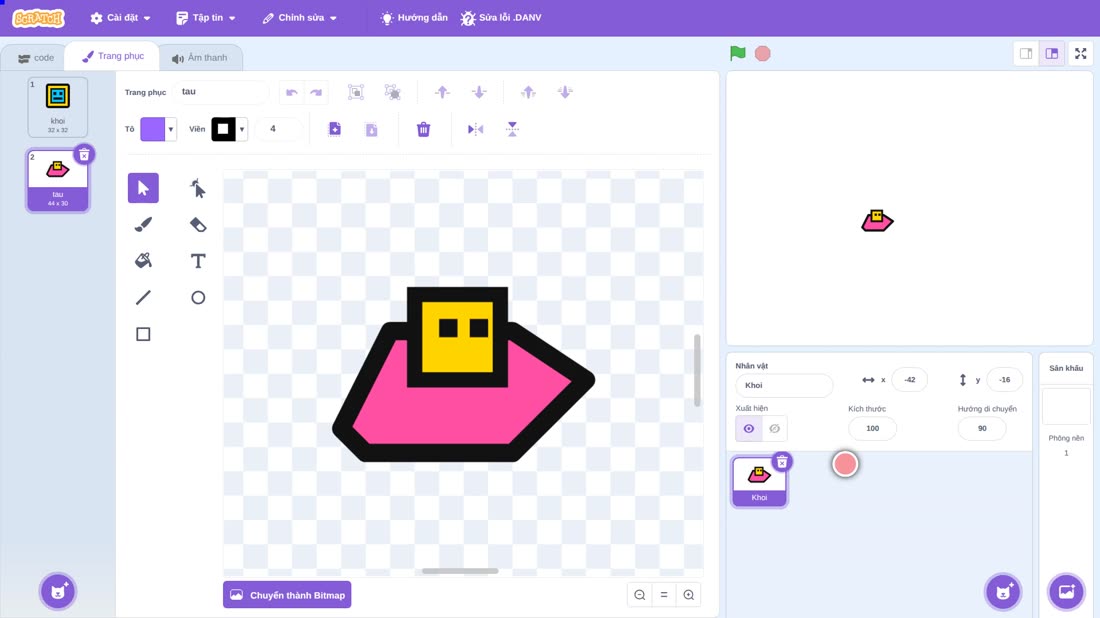Screen dimensions: 1100x618
Task: Open Hướng dẫn tutorials
Action: tap(414, 18)
